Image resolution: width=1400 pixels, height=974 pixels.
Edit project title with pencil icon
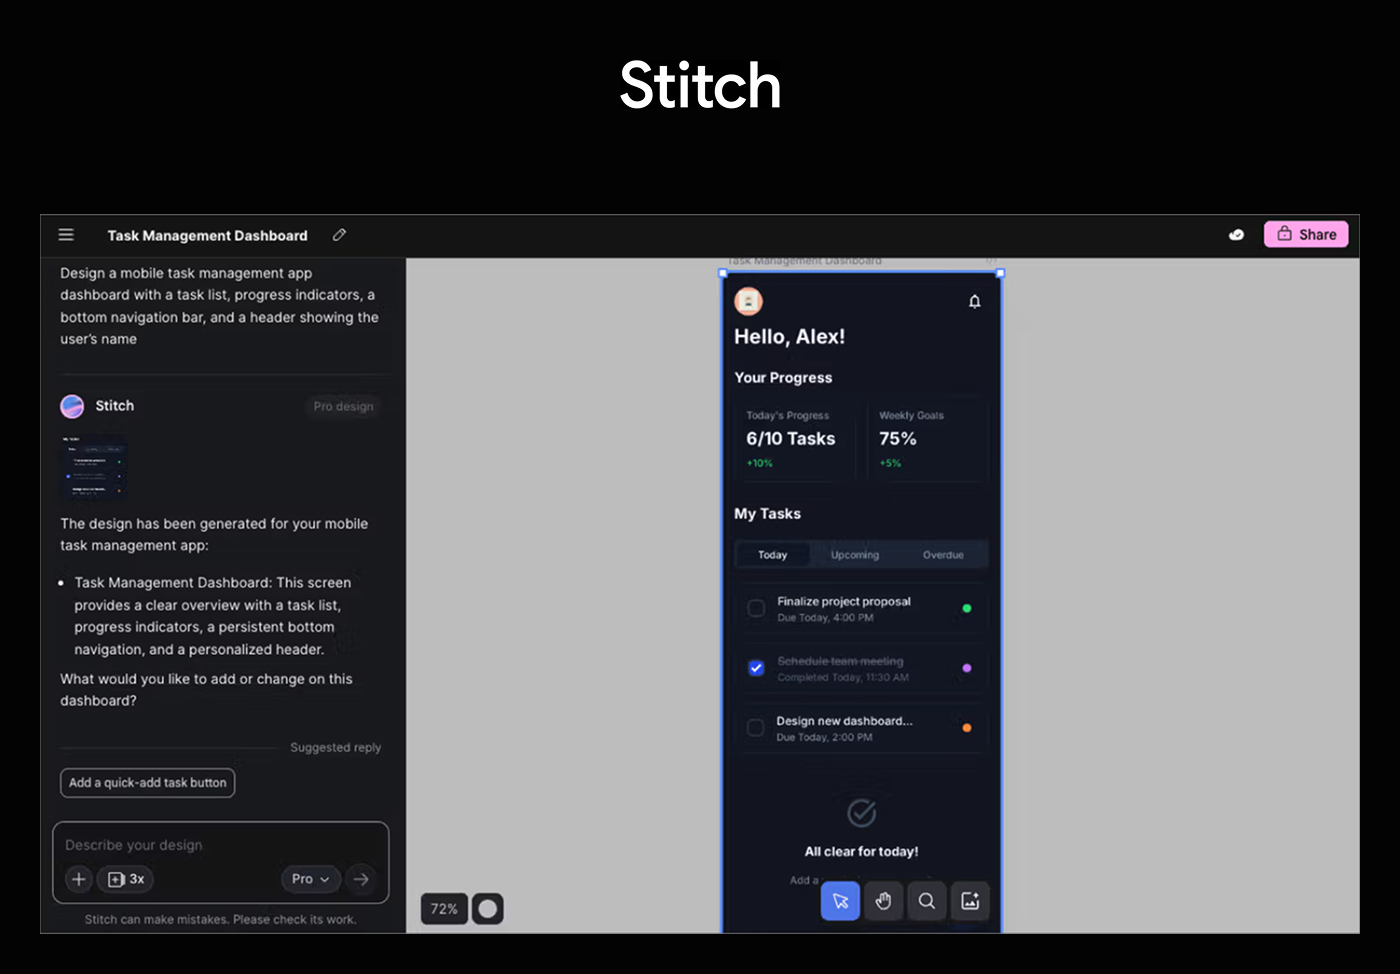(x=339, y=235)
